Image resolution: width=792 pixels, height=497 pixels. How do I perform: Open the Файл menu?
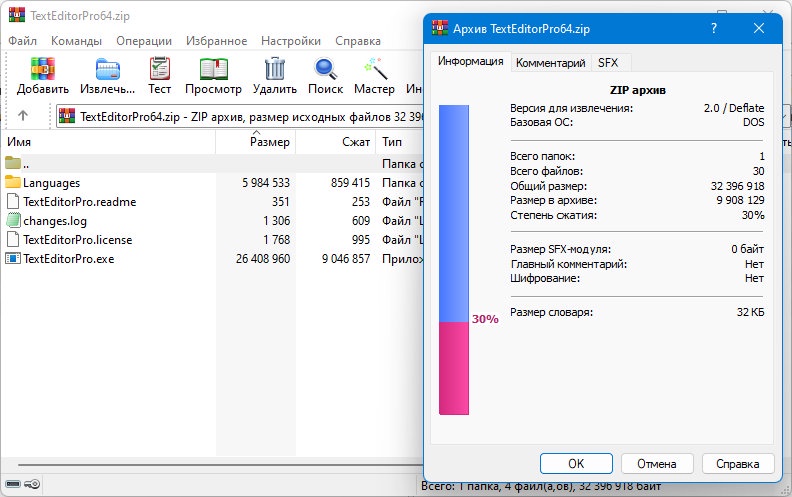tap(22, 41)
